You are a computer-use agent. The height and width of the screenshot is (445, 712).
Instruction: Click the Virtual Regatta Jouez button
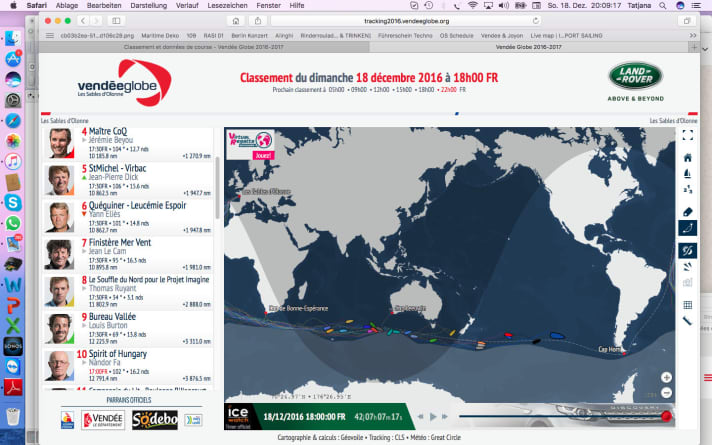[263, 155]
